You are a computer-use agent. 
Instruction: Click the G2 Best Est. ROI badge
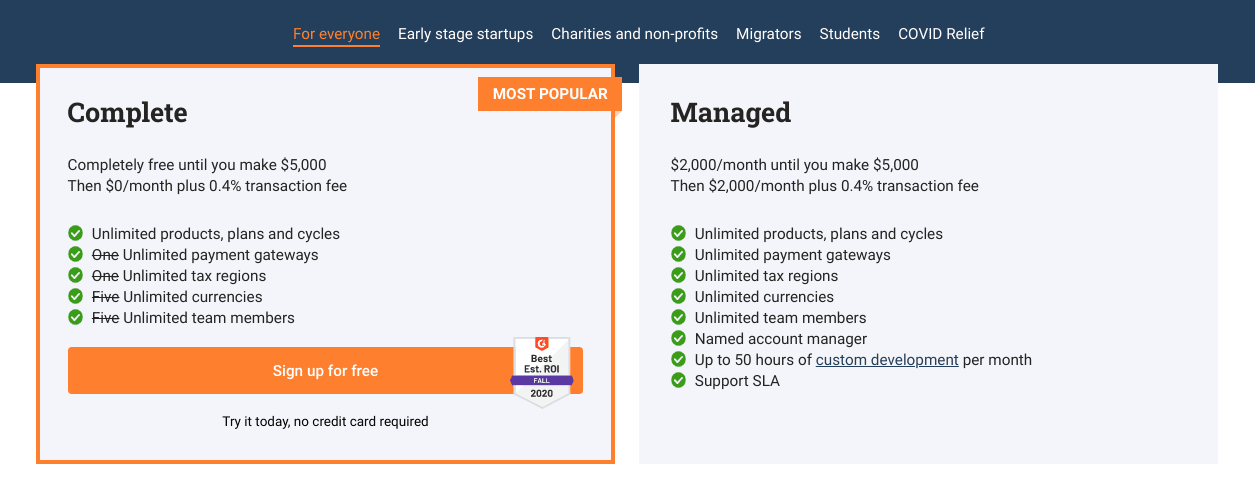[541, 371]
